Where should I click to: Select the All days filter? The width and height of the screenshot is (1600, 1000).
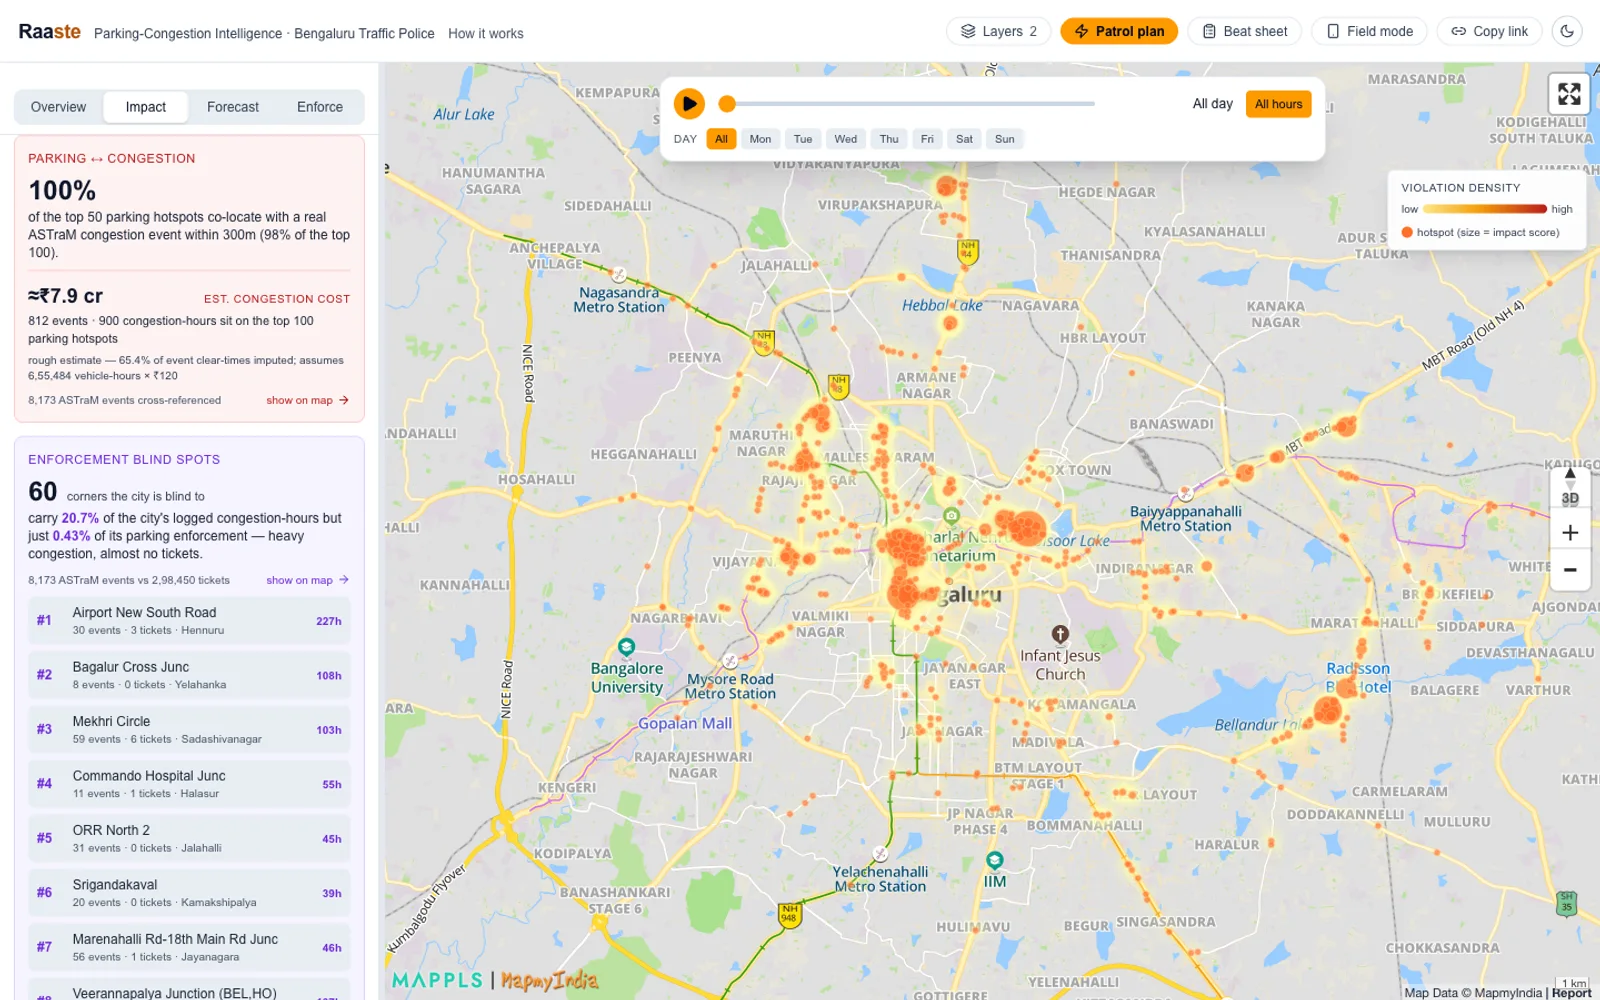coord(721,139)
